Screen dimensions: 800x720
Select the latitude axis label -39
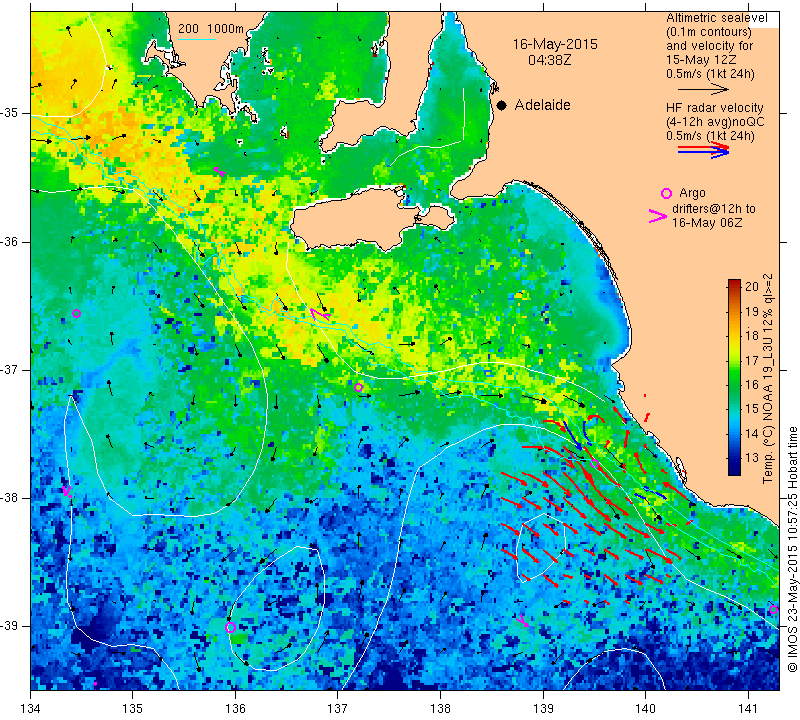tap(10, 626)
